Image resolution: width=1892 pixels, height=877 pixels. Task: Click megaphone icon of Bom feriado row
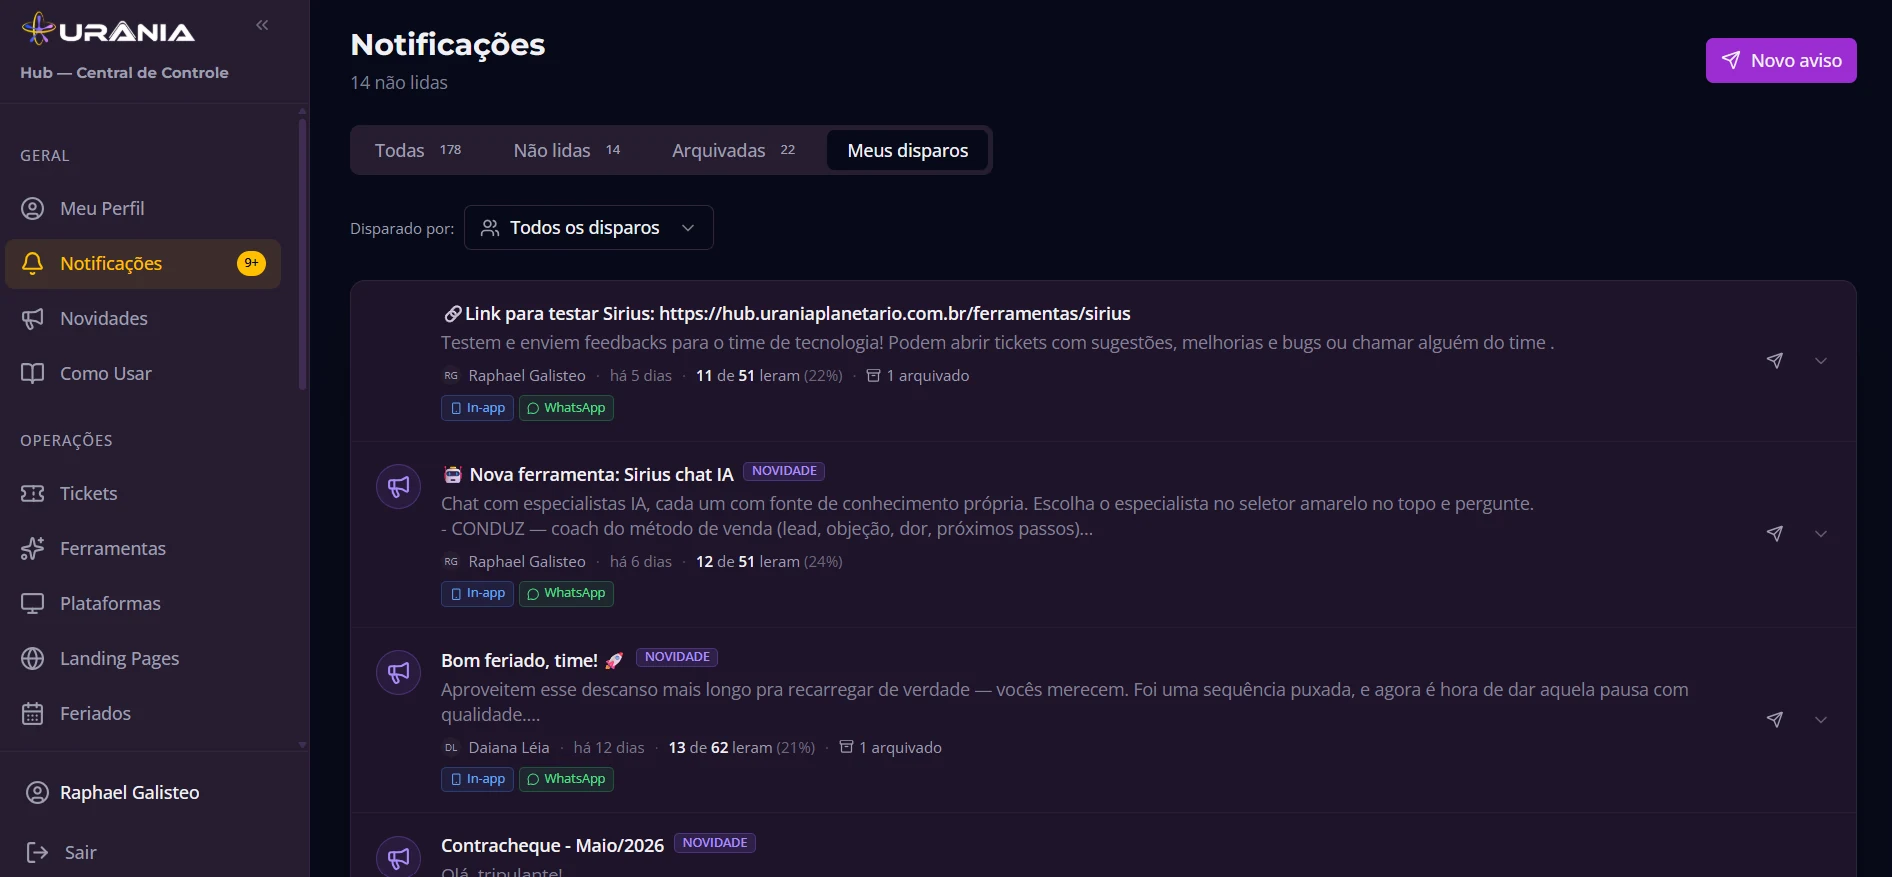398,673
